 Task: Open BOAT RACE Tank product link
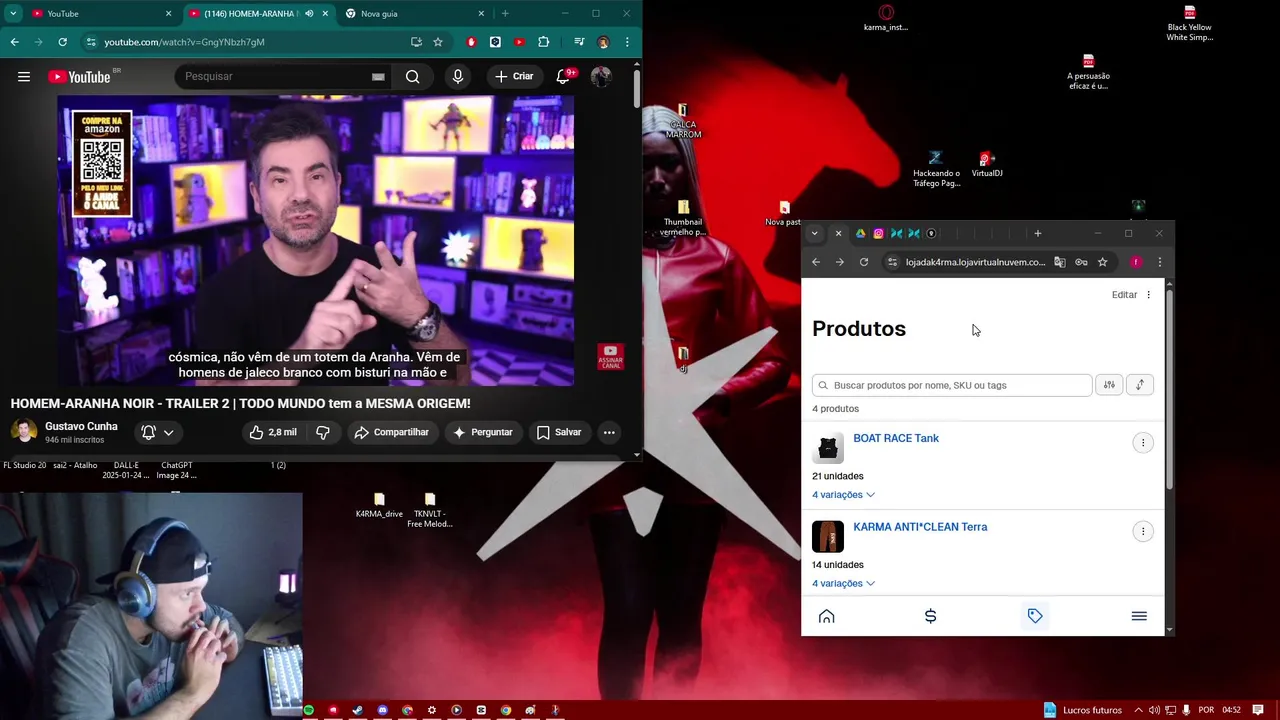[896, 438]
